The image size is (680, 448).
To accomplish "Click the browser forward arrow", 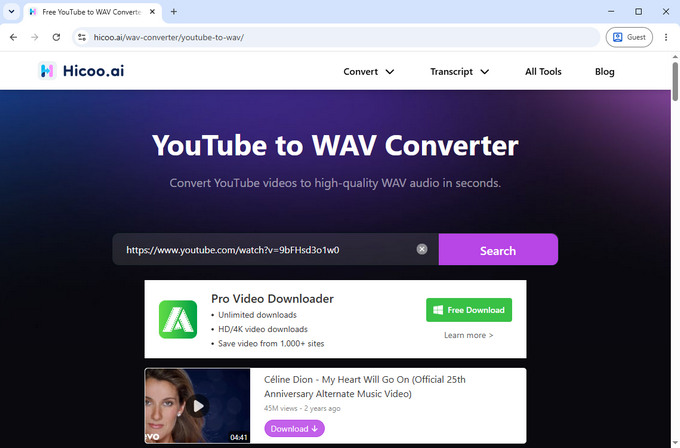I will coord(35,37).
